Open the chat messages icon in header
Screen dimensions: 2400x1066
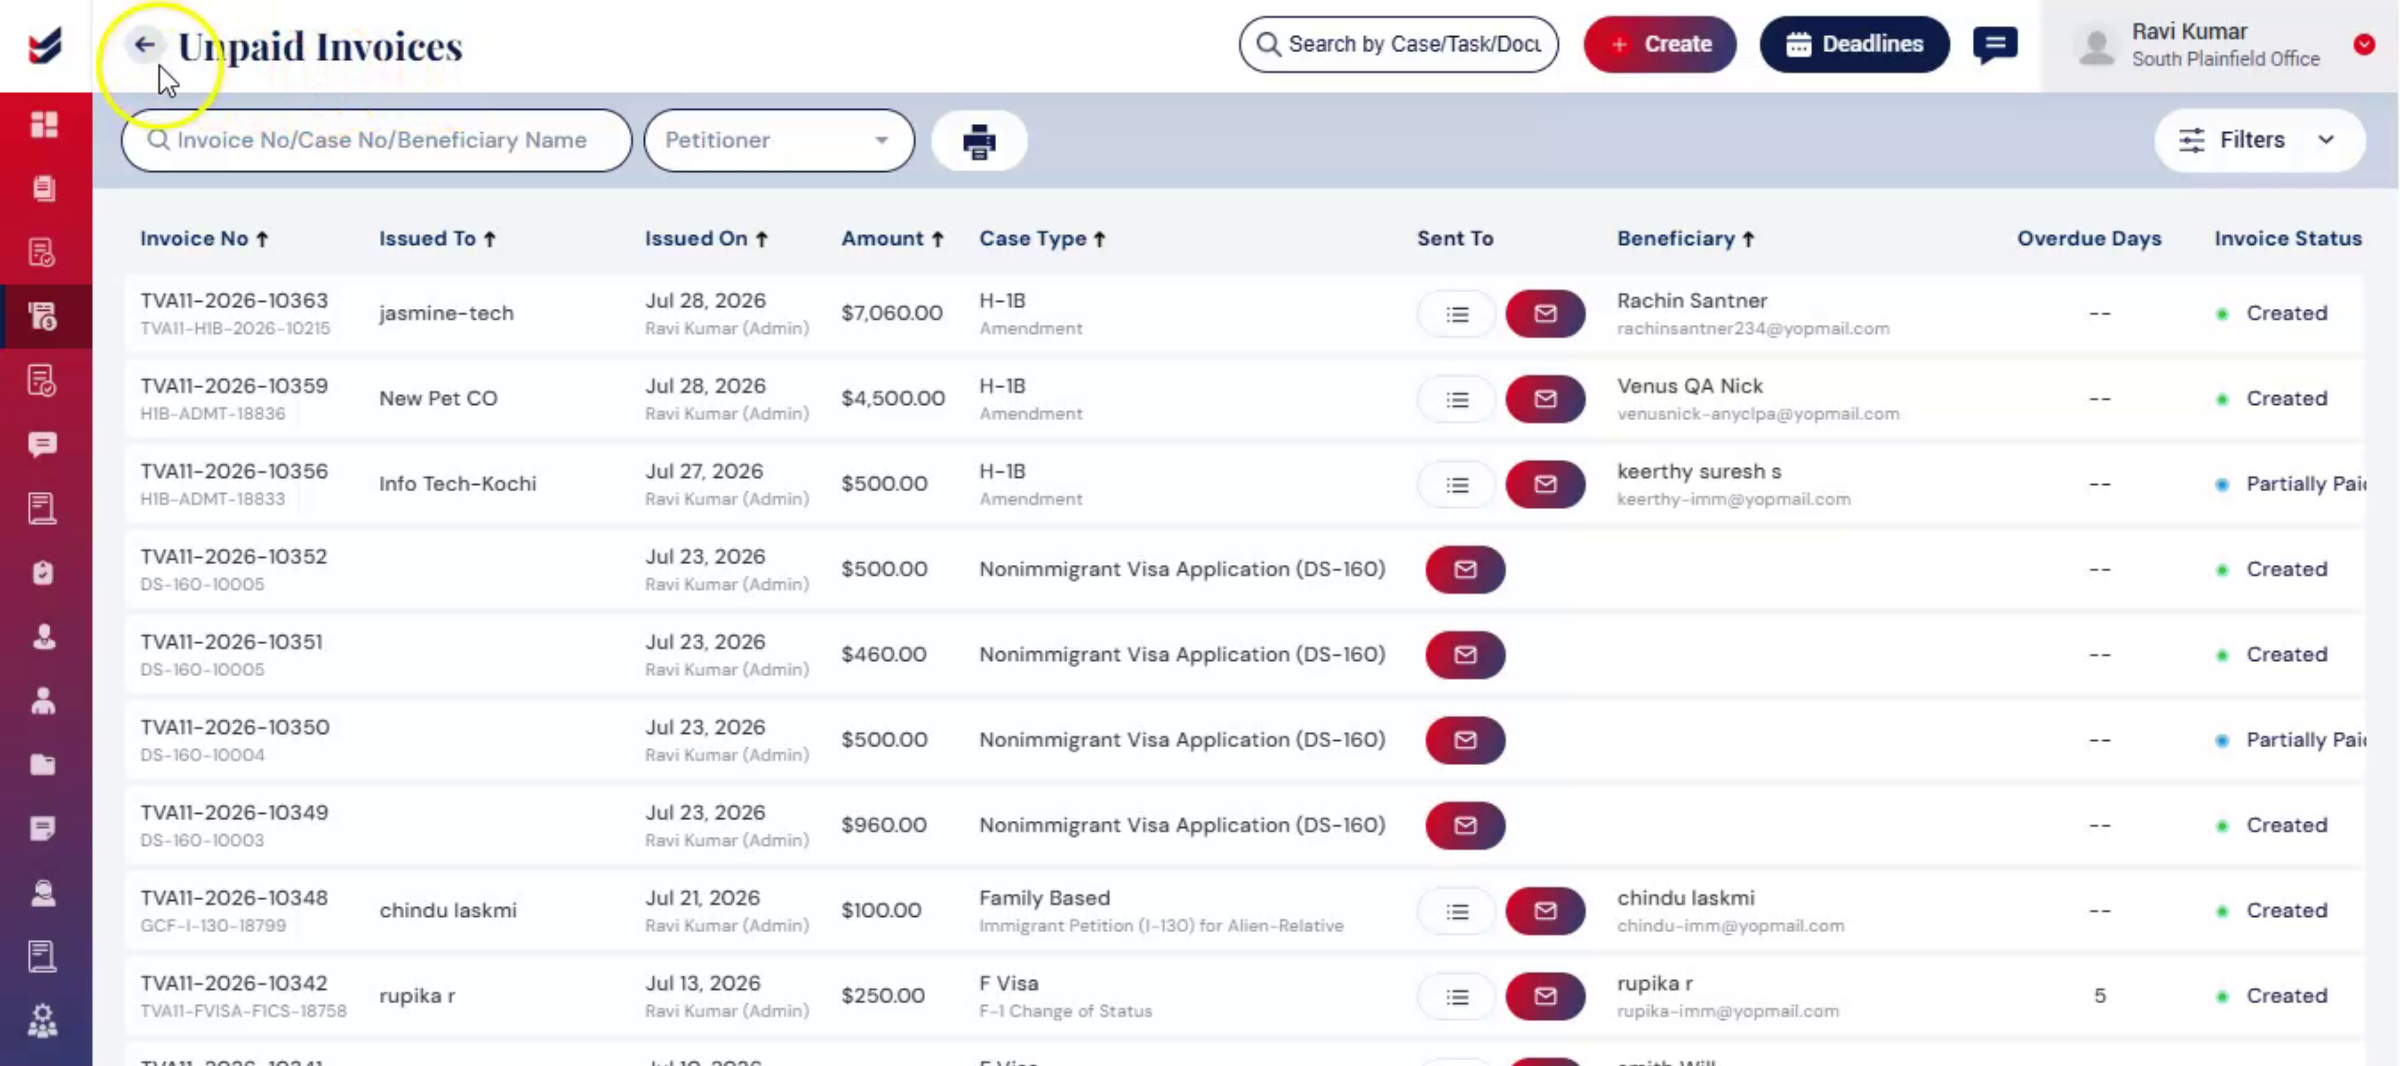[x=1995, y=45]
